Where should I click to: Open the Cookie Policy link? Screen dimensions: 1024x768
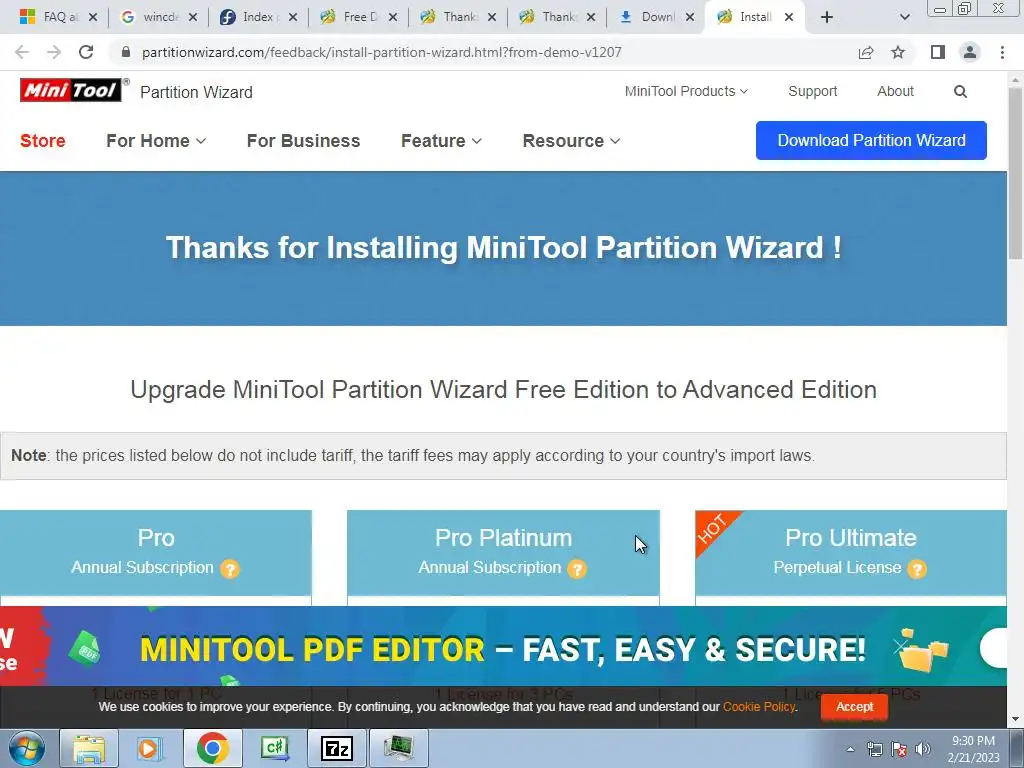tap(759, 707)
